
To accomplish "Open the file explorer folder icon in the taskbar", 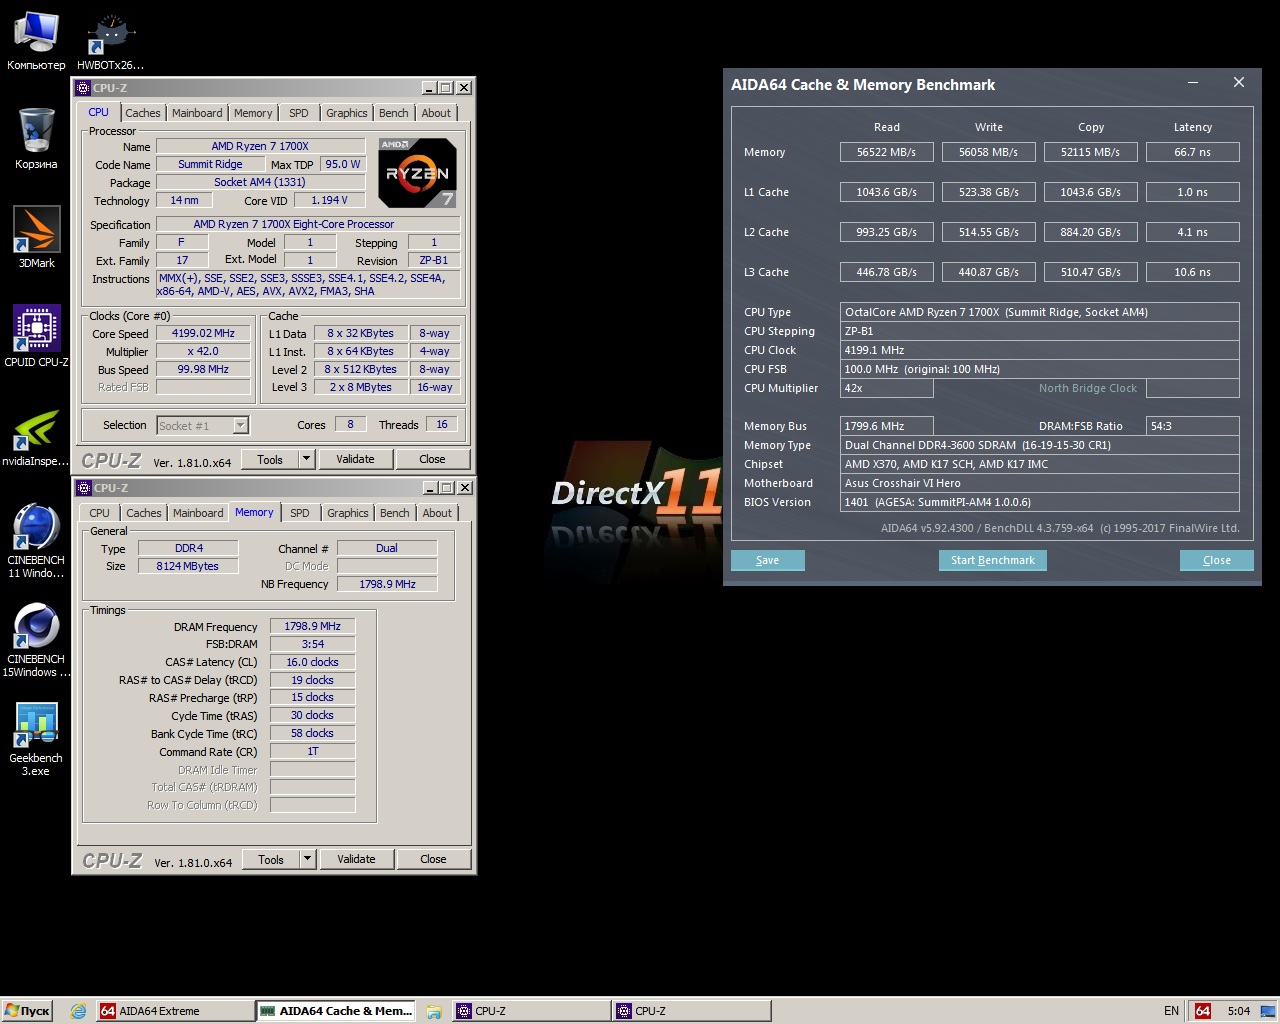I will 434,1011.
